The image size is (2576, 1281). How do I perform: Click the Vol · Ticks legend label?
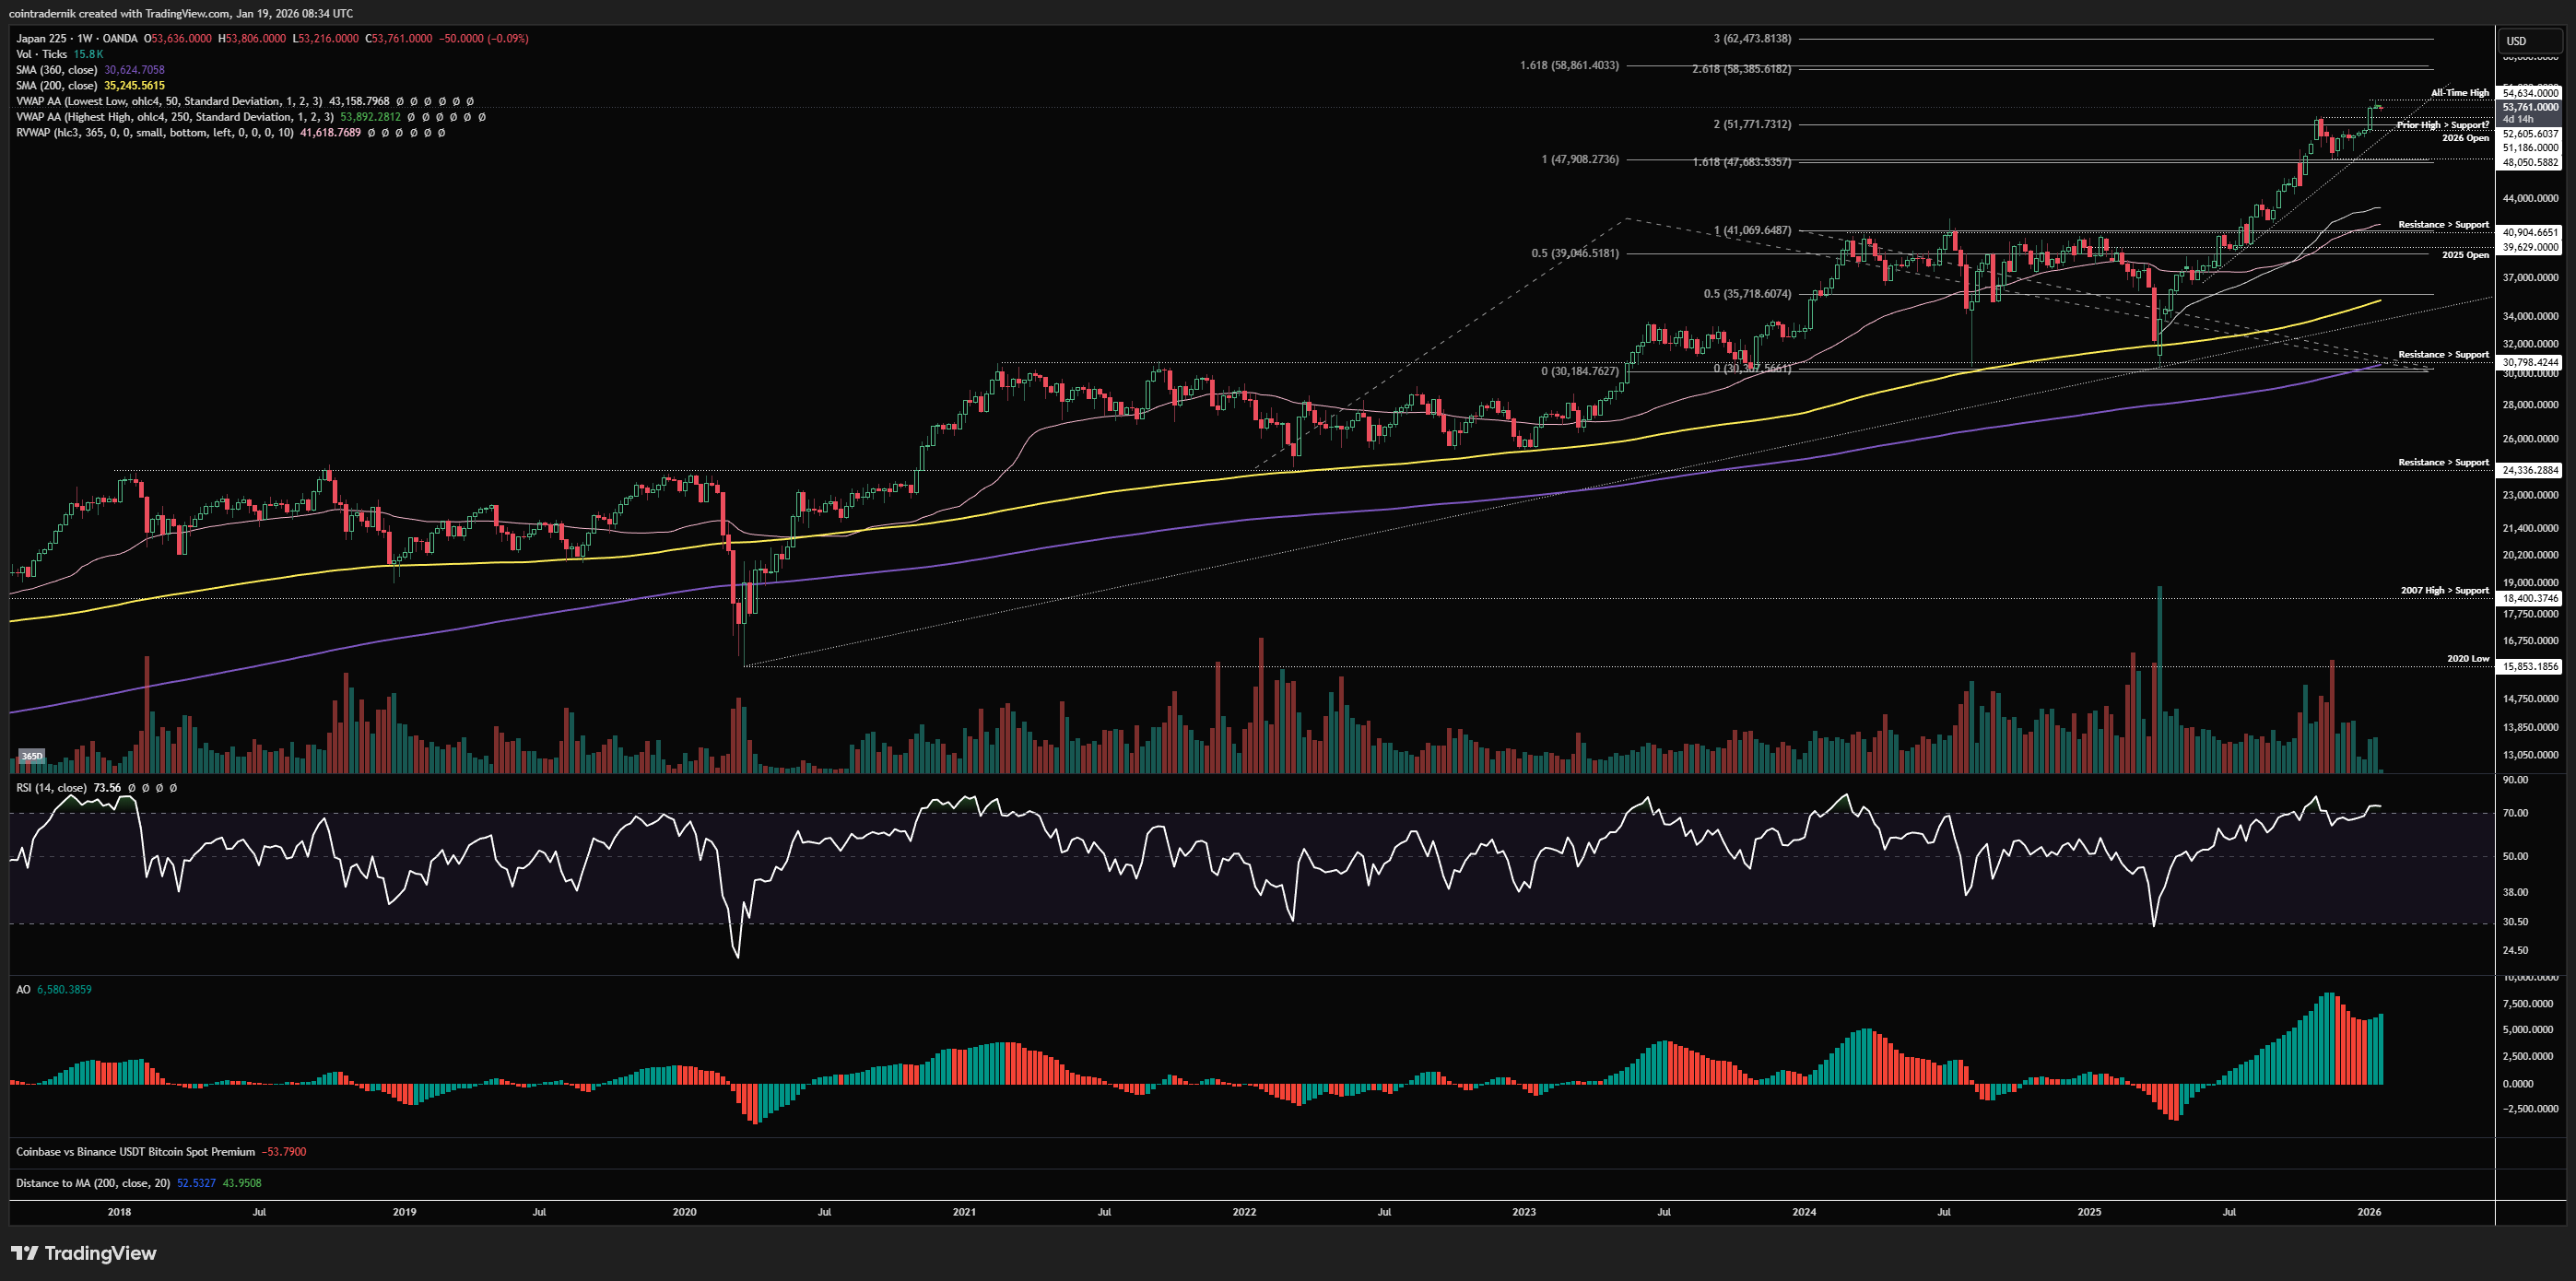click(x=41, y=54)
